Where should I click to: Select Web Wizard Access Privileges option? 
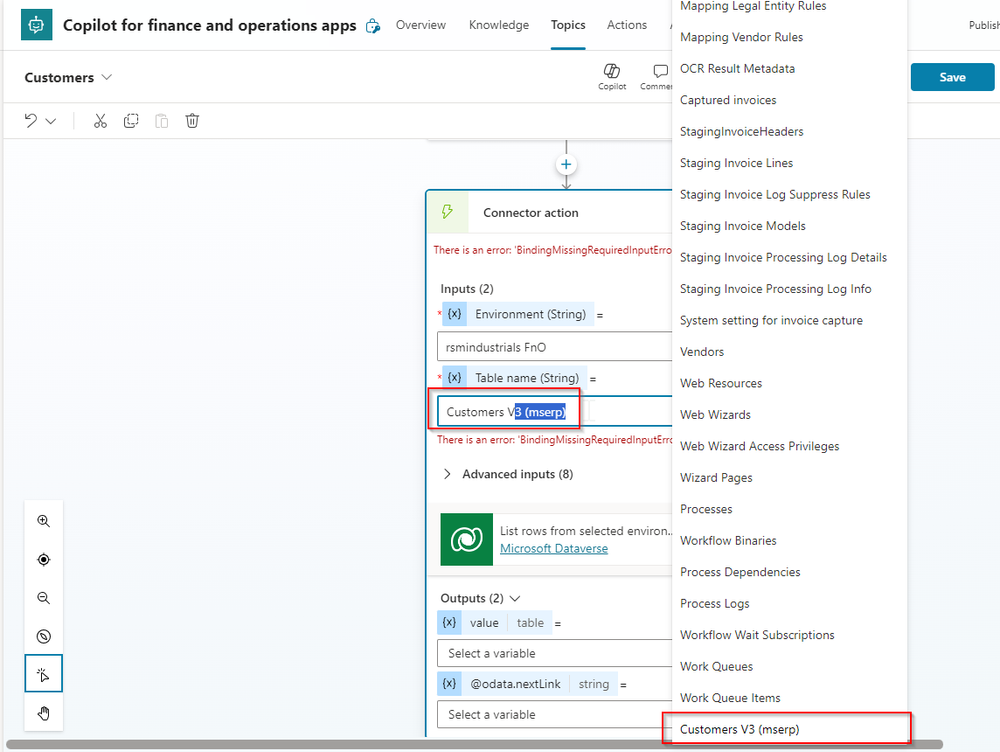pyautogui.click(x=790, y=446)
